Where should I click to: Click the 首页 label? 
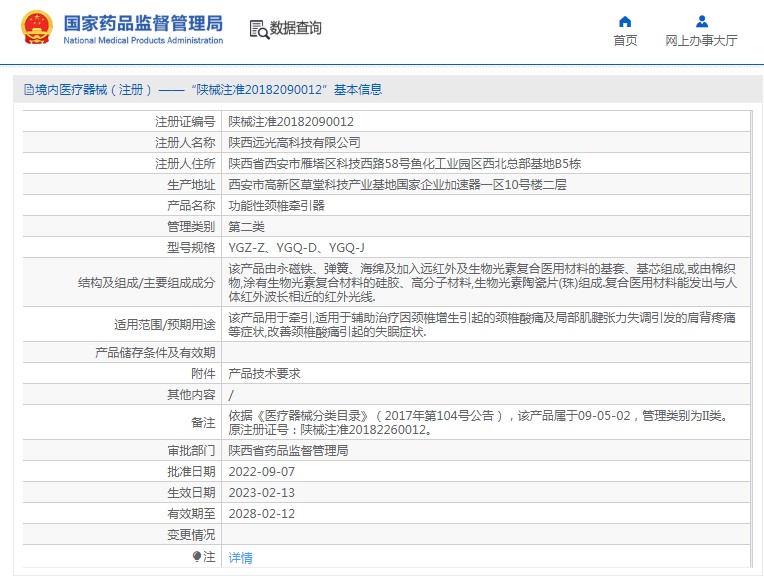(625, 40)
